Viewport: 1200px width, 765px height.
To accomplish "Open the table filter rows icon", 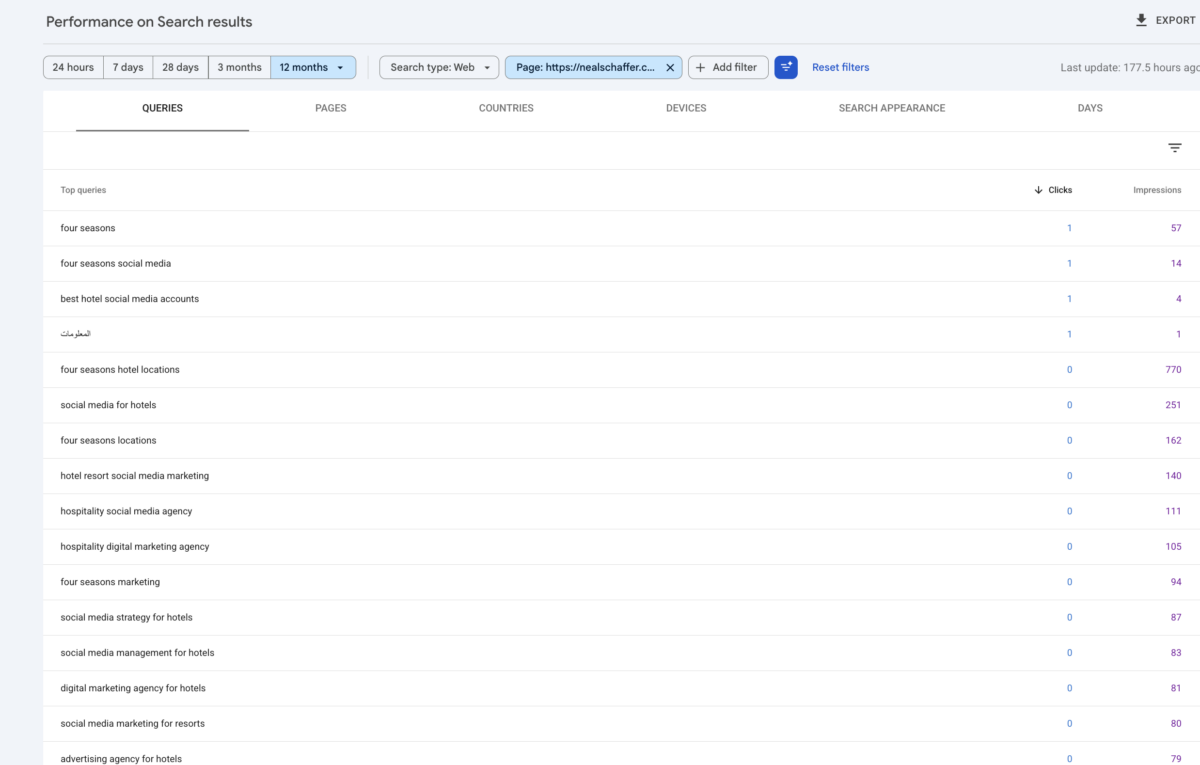I will click(x=1175, y=148).
